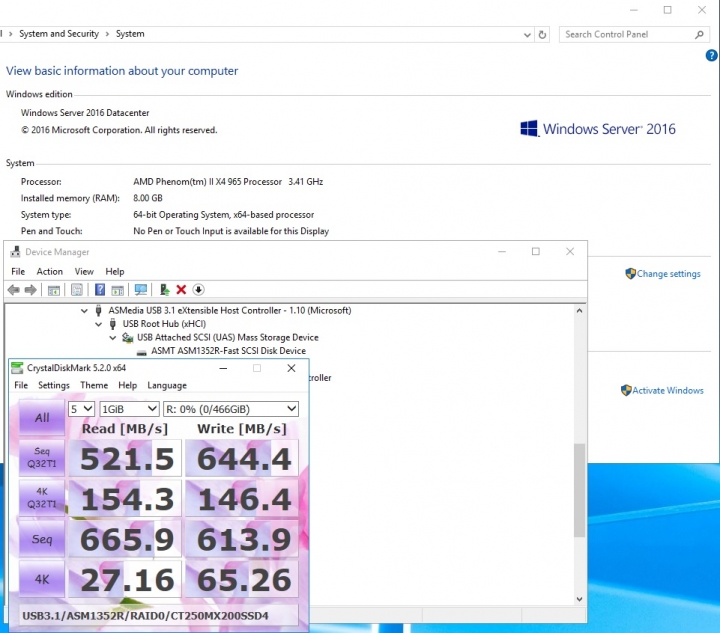The image size is (720, 633).
Task: Click Device Manager vertical scrollbar thumb
Action: click(579, 490)
